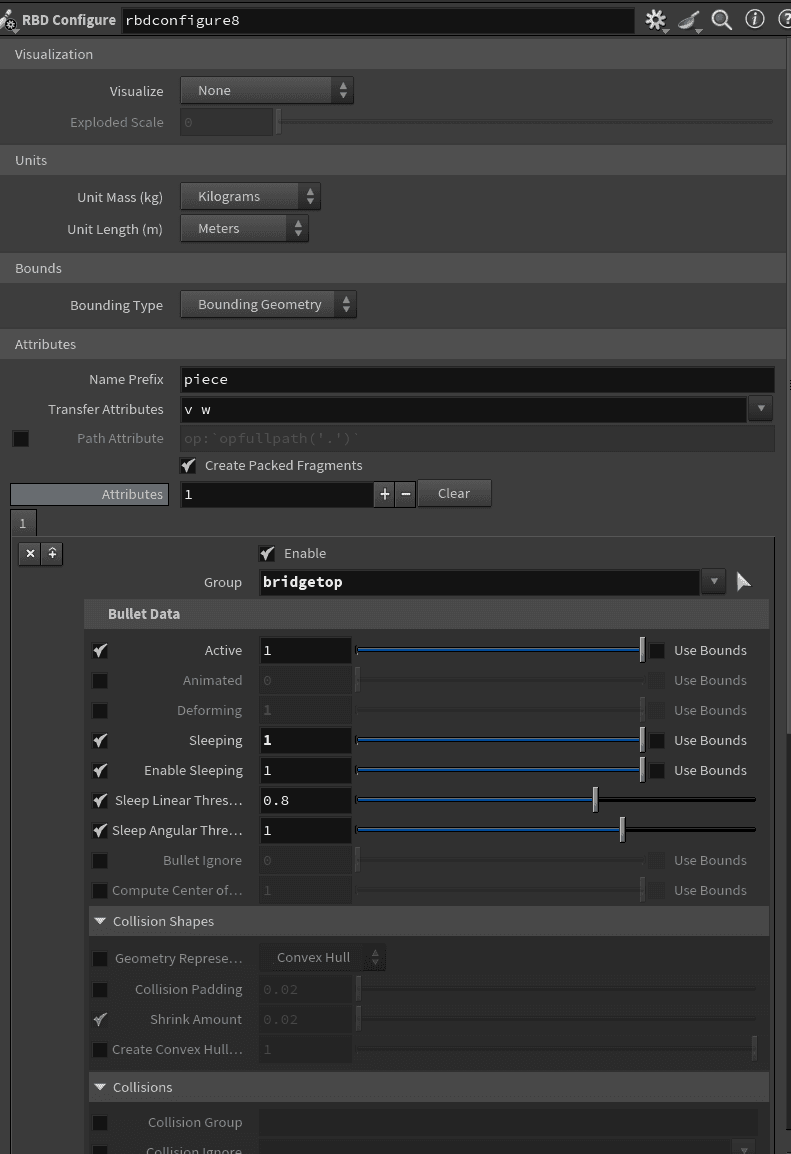This screenshot has width=791, height=1154.
Task: Click the viewport group selection arrow beside bridgetop
Action: point(743,582)
